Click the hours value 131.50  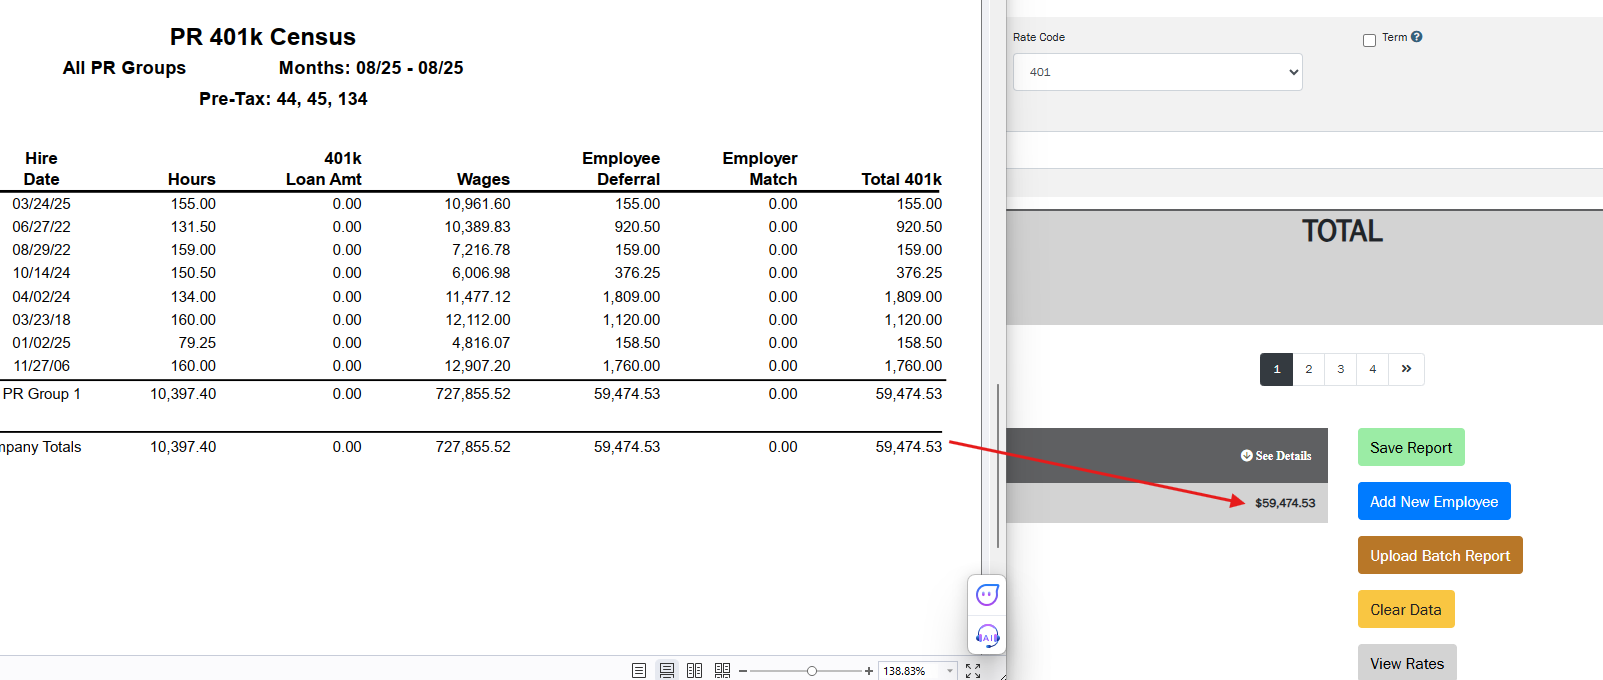point(193,227)
